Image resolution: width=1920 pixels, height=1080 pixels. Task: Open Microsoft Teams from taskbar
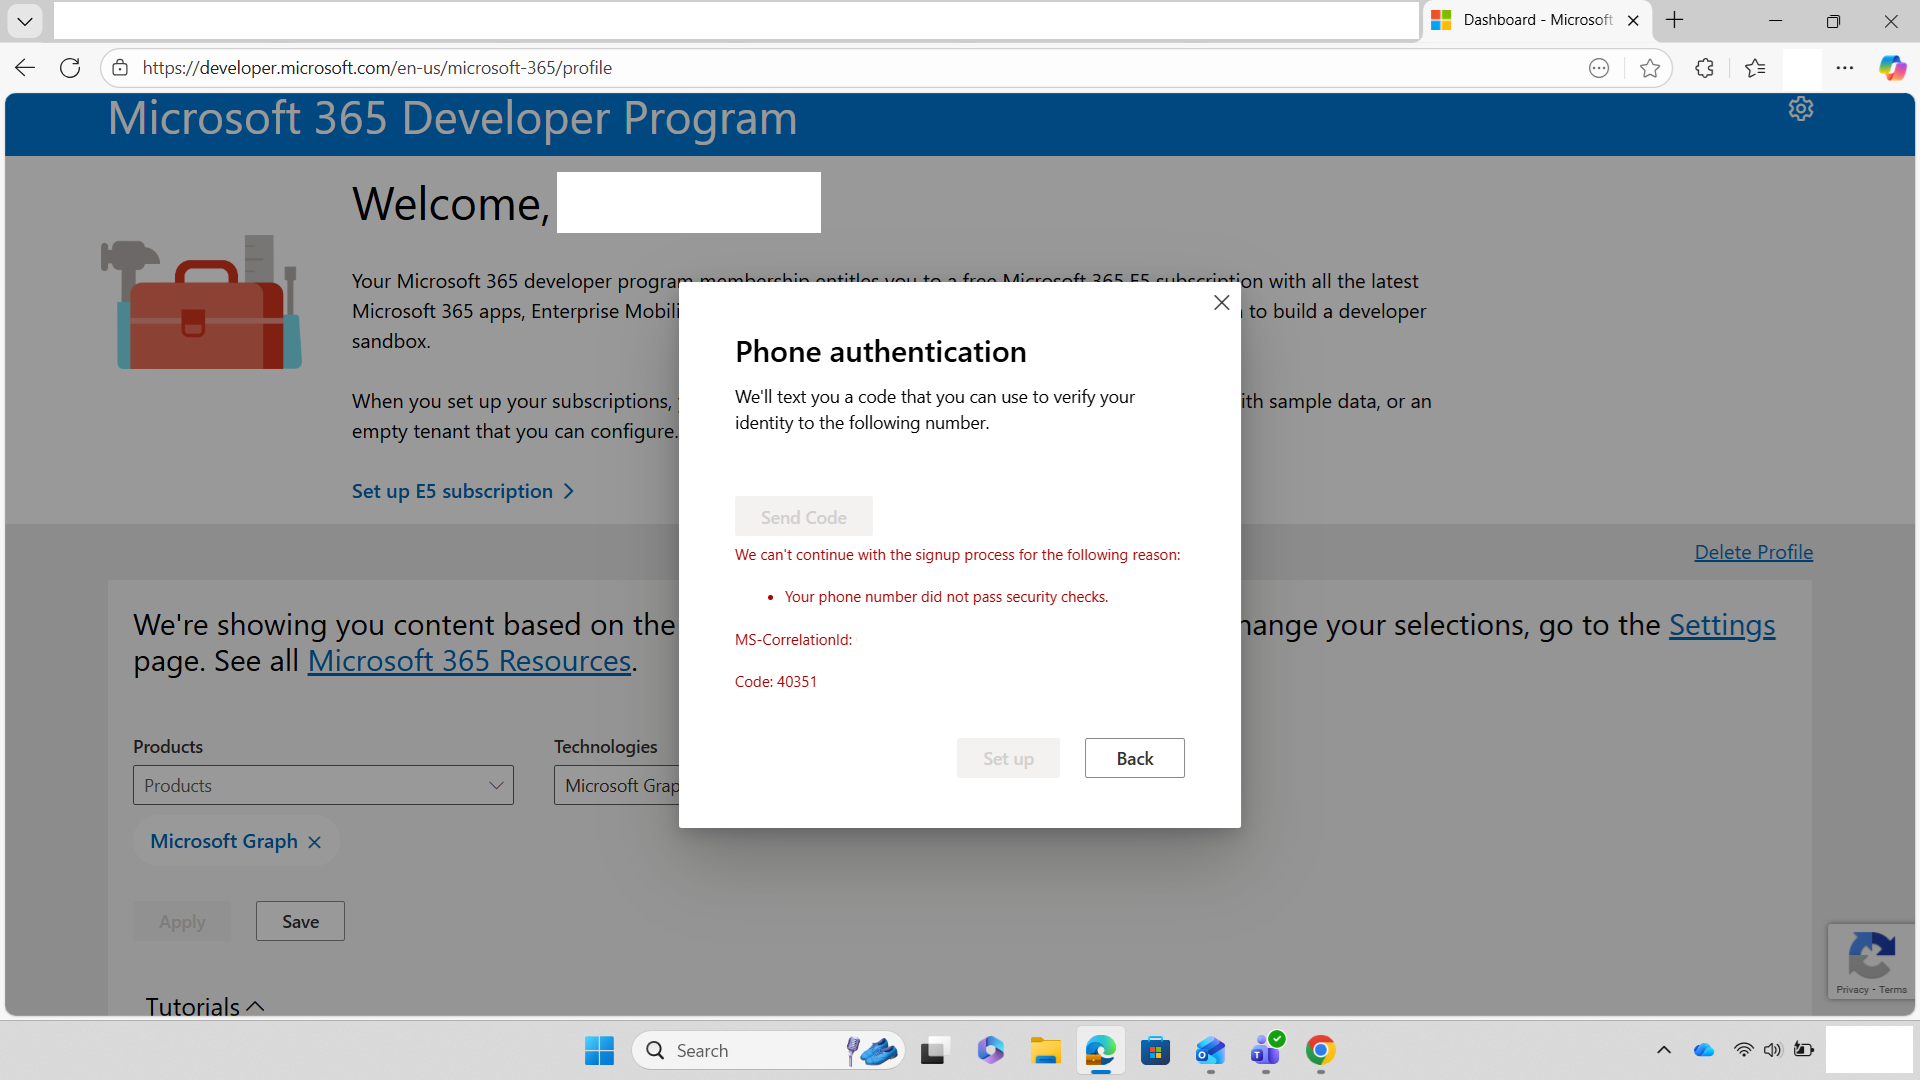coord(1266,1050)
